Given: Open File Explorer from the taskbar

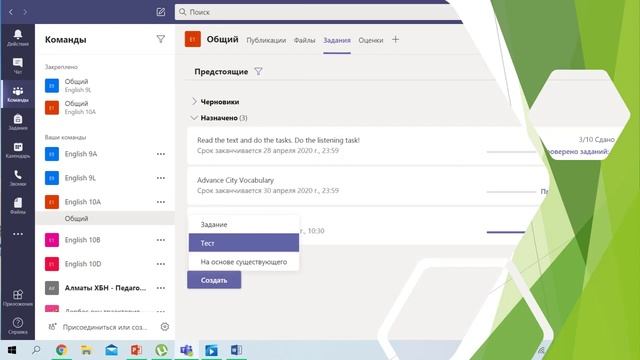Looking at the screenshot, I should (x=86, y=350).
